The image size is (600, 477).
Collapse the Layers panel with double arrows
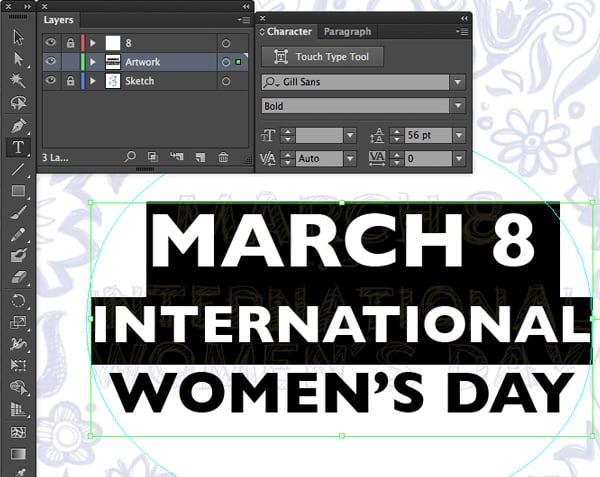tap(246, 6)
